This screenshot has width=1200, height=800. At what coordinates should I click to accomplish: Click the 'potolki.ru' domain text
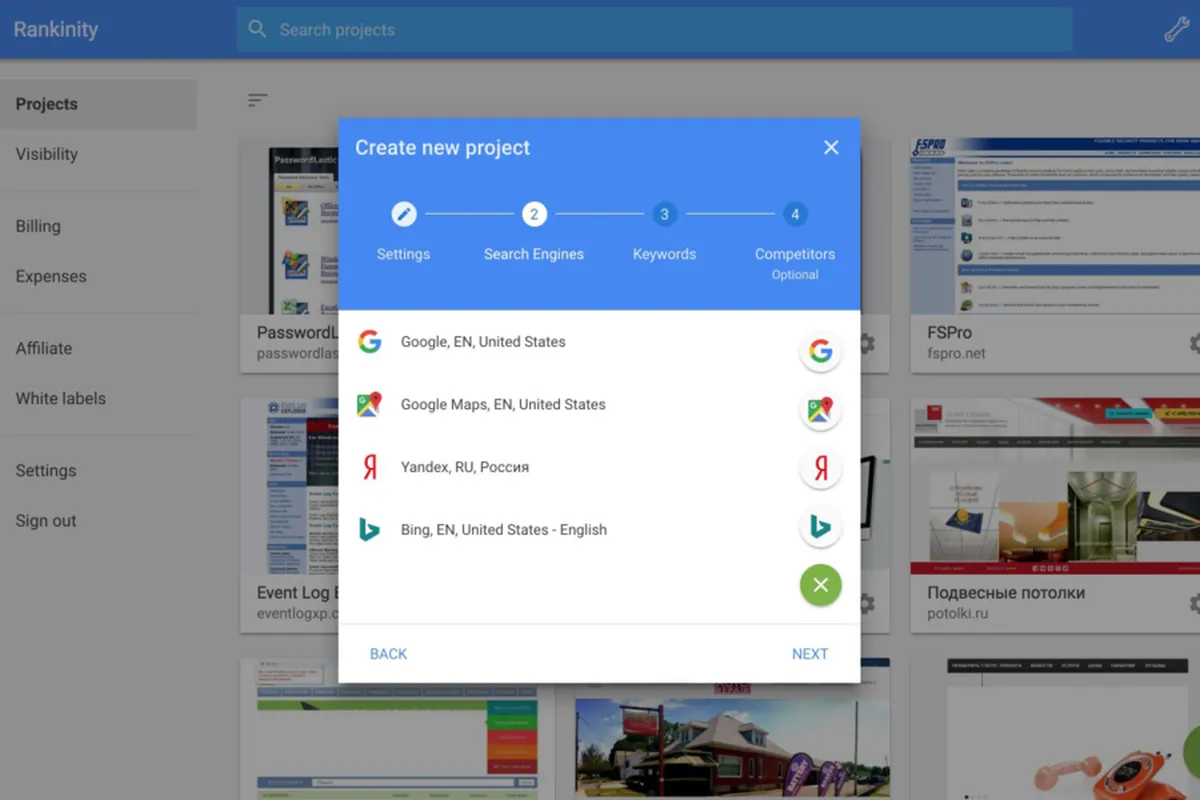(x=957, y=614)
